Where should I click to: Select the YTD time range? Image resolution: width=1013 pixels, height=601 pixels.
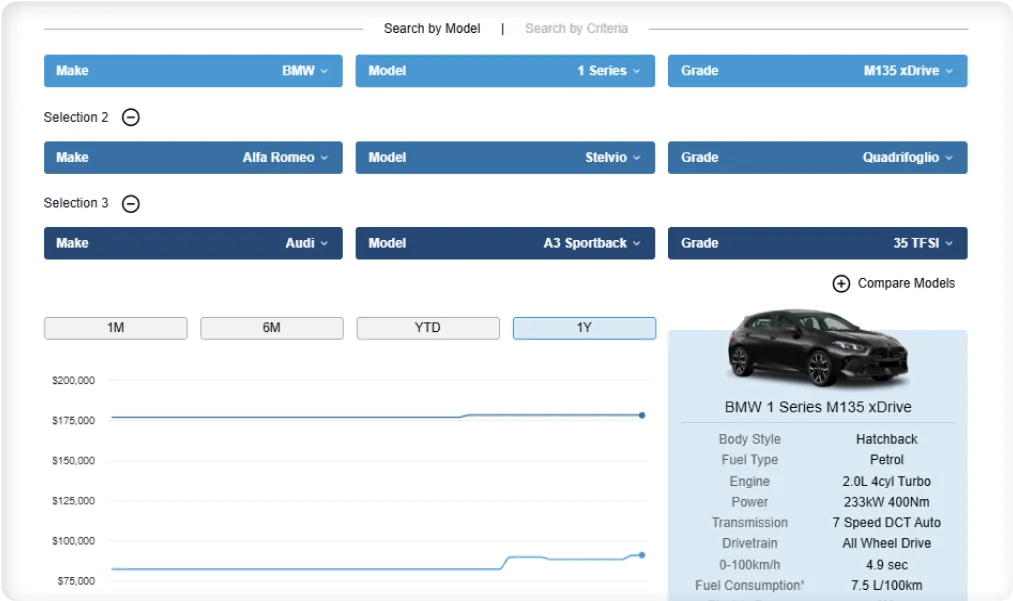pos(428,328)
